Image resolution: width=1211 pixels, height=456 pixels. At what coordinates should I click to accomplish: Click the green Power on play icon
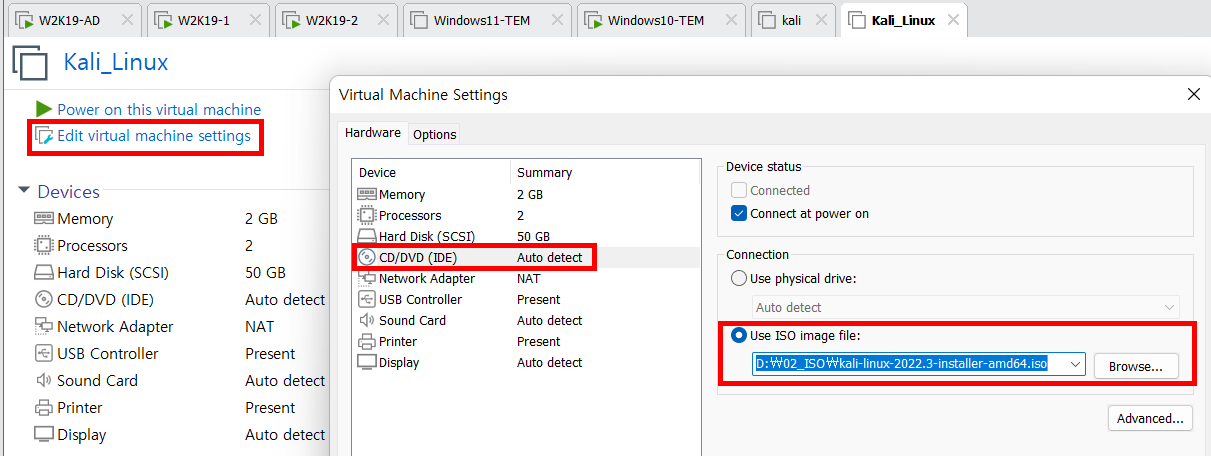click(44, 109)
